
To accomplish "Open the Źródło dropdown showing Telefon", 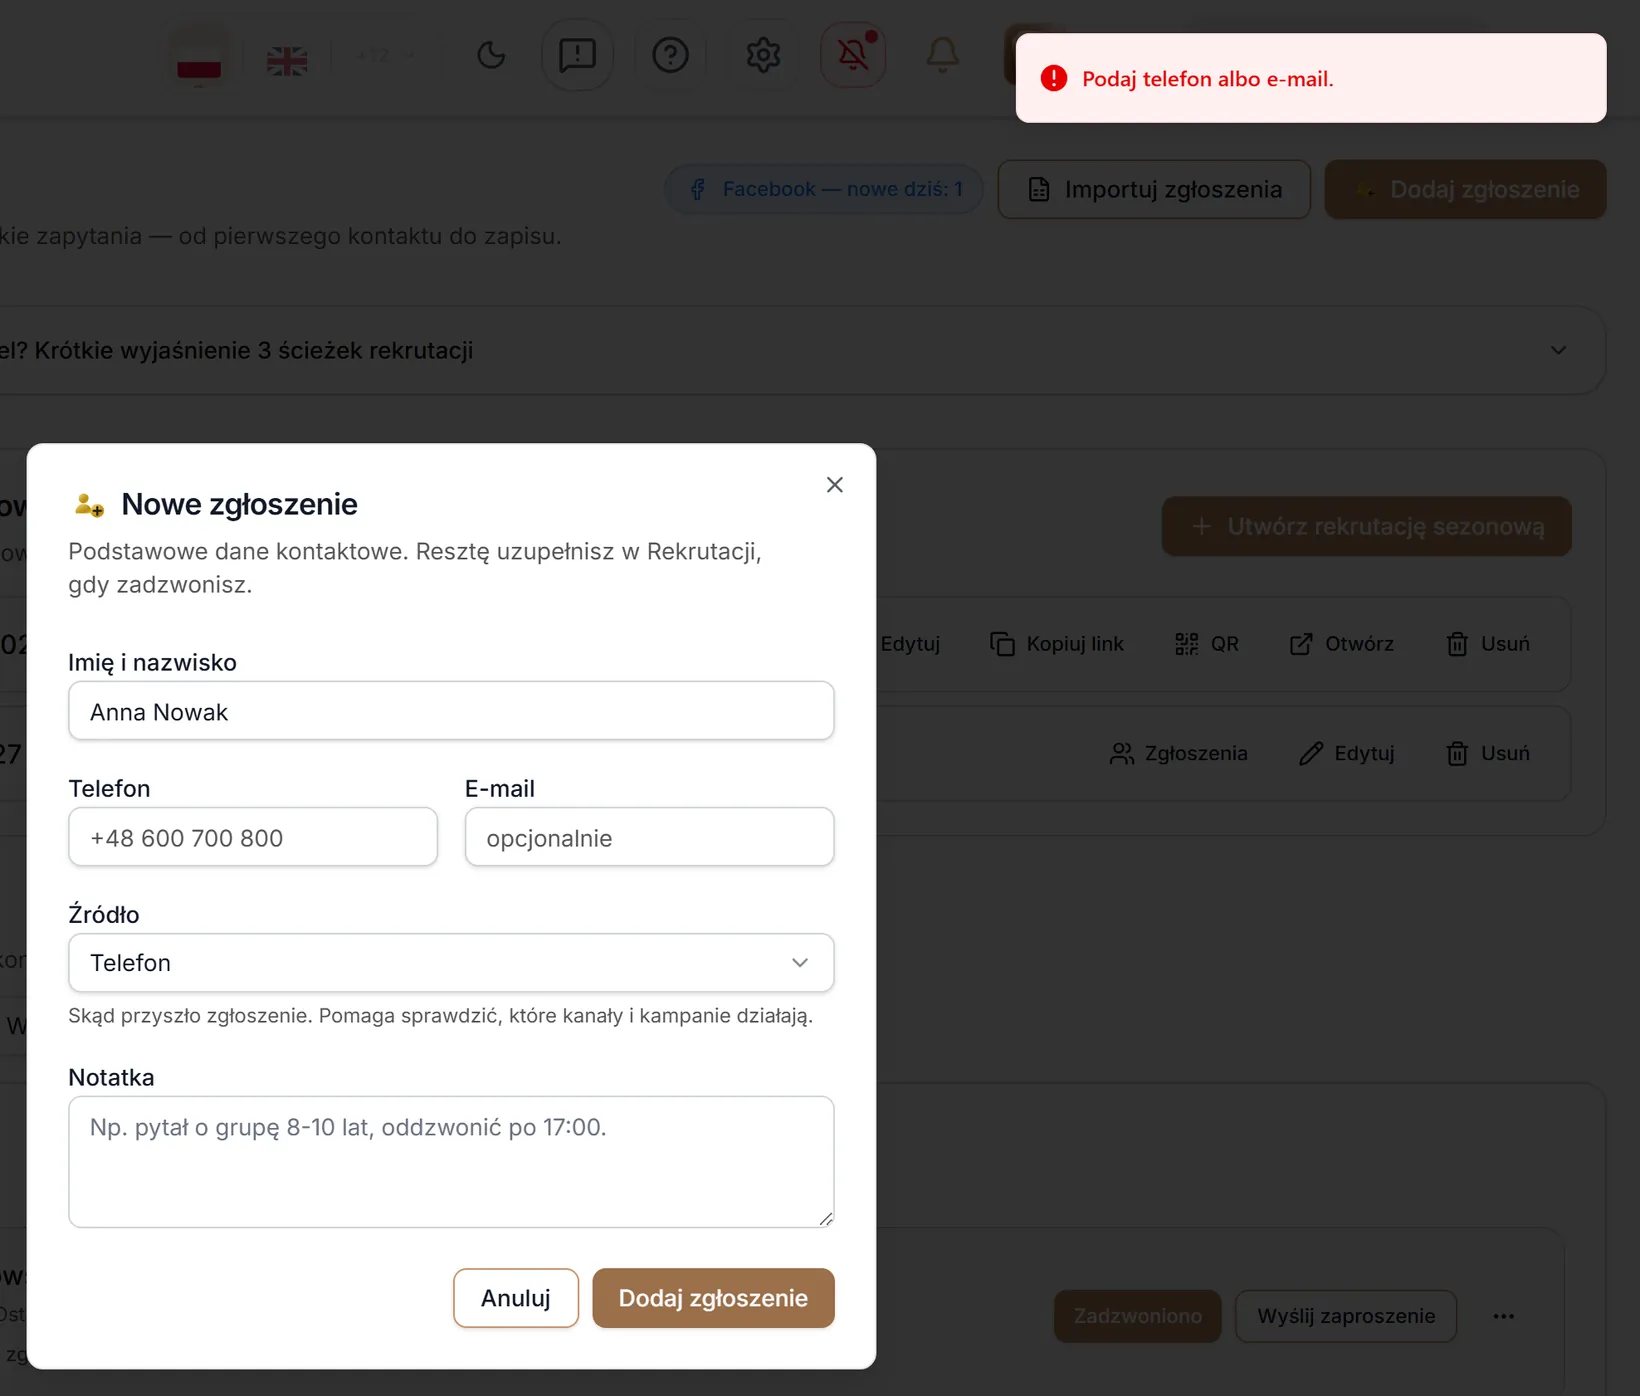I will coord(451,963).
